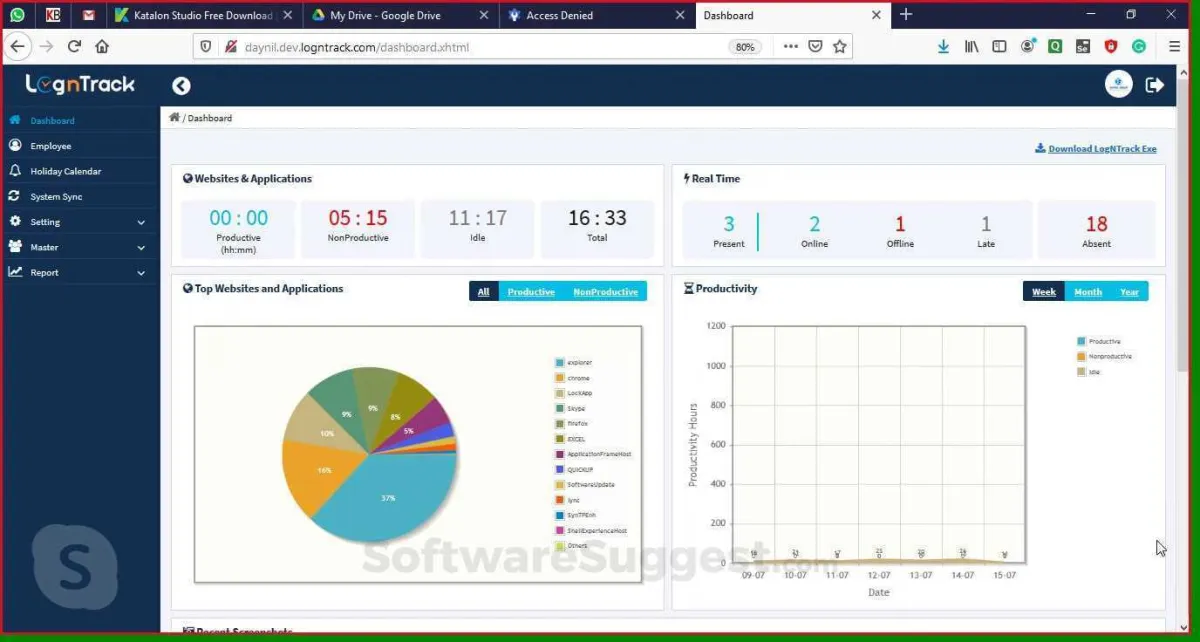Open the user profile avatar

point(1118,86)
